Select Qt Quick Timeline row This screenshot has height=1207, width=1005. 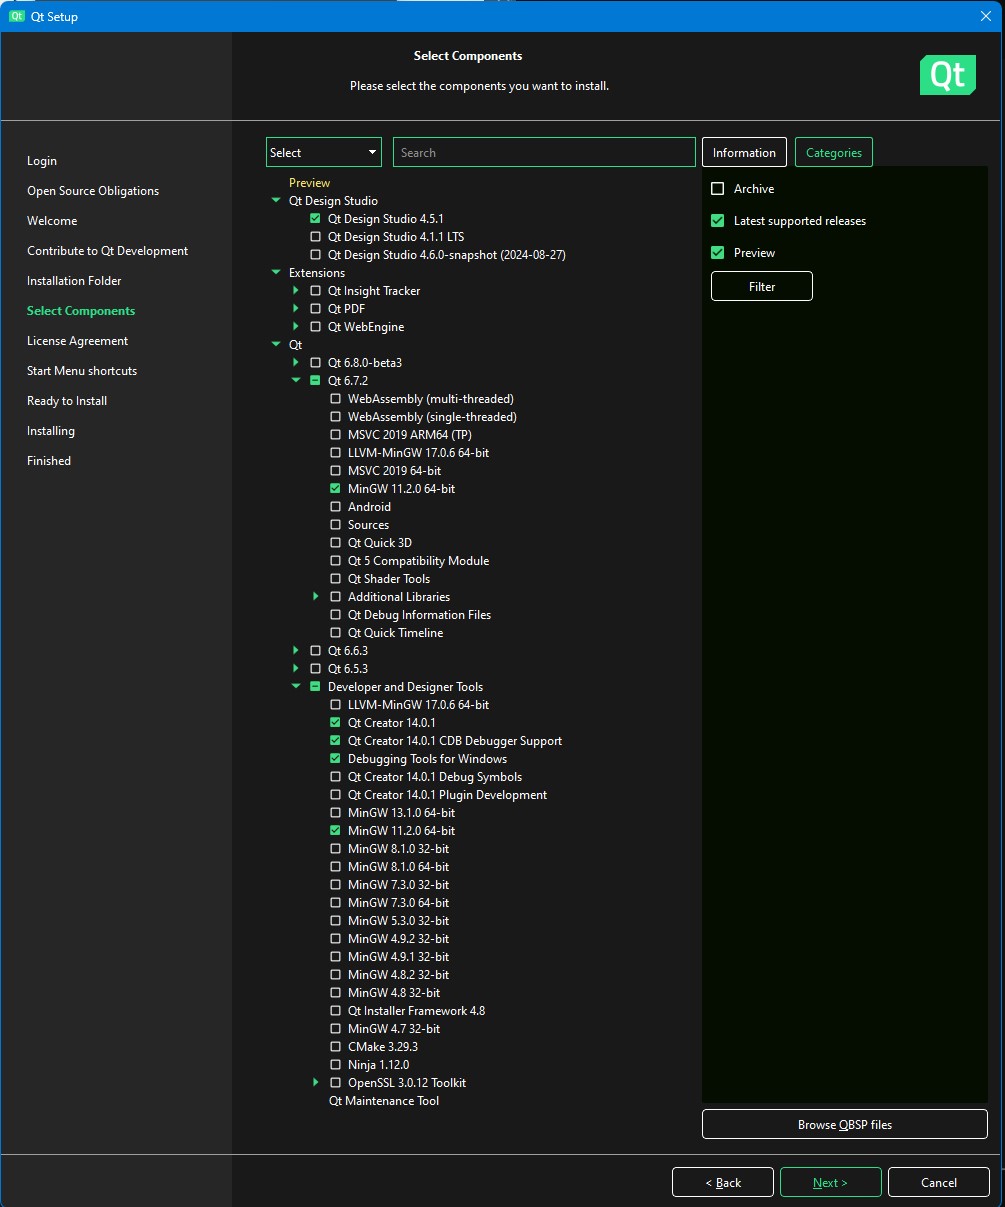point(395,633)
